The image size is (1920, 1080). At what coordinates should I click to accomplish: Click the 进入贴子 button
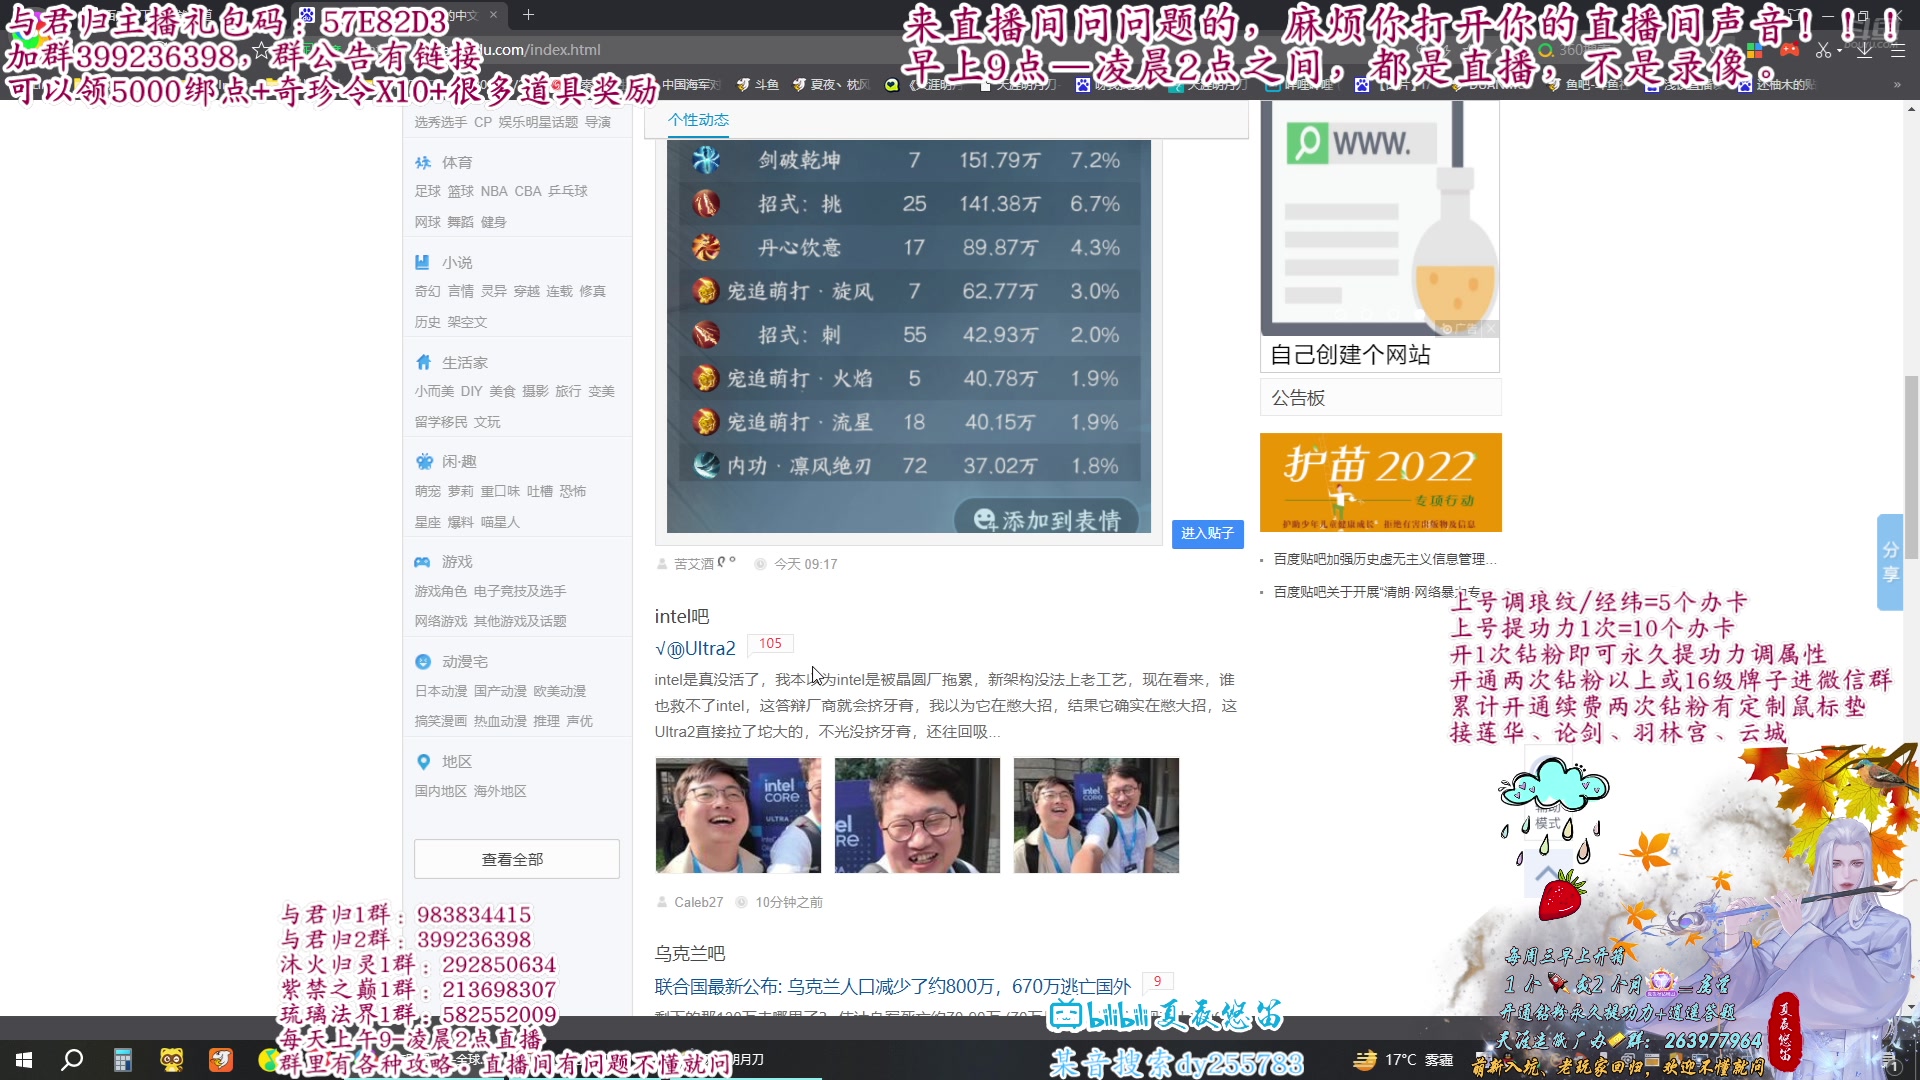[1207, 534]
